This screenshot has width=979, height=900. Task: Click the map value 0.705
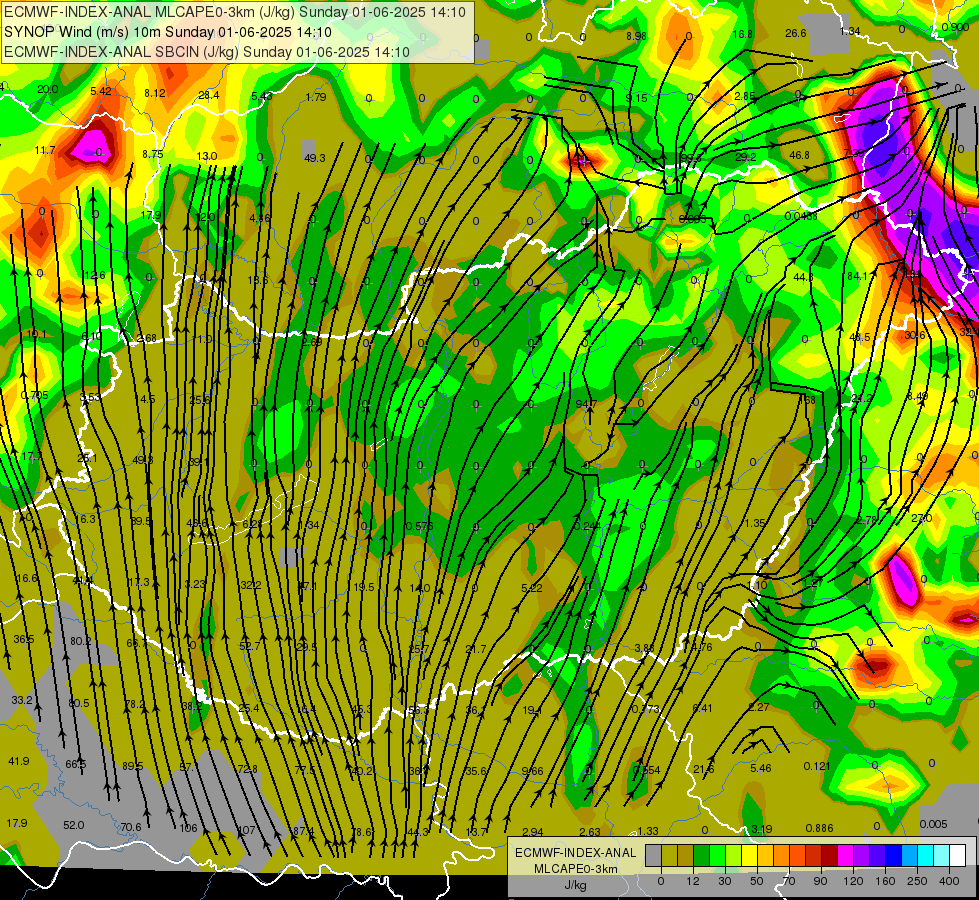(x=34, y=395)
